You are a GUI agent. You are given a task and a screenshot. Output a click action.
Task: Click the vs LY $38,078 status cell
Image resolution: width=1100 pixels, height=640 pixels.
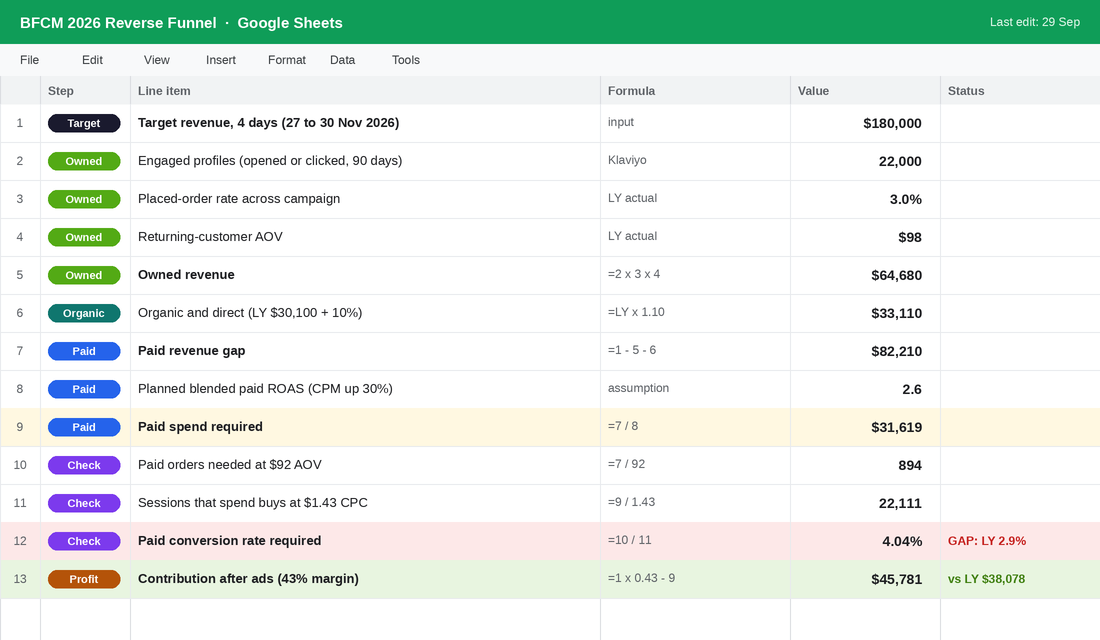(1020, 579)
